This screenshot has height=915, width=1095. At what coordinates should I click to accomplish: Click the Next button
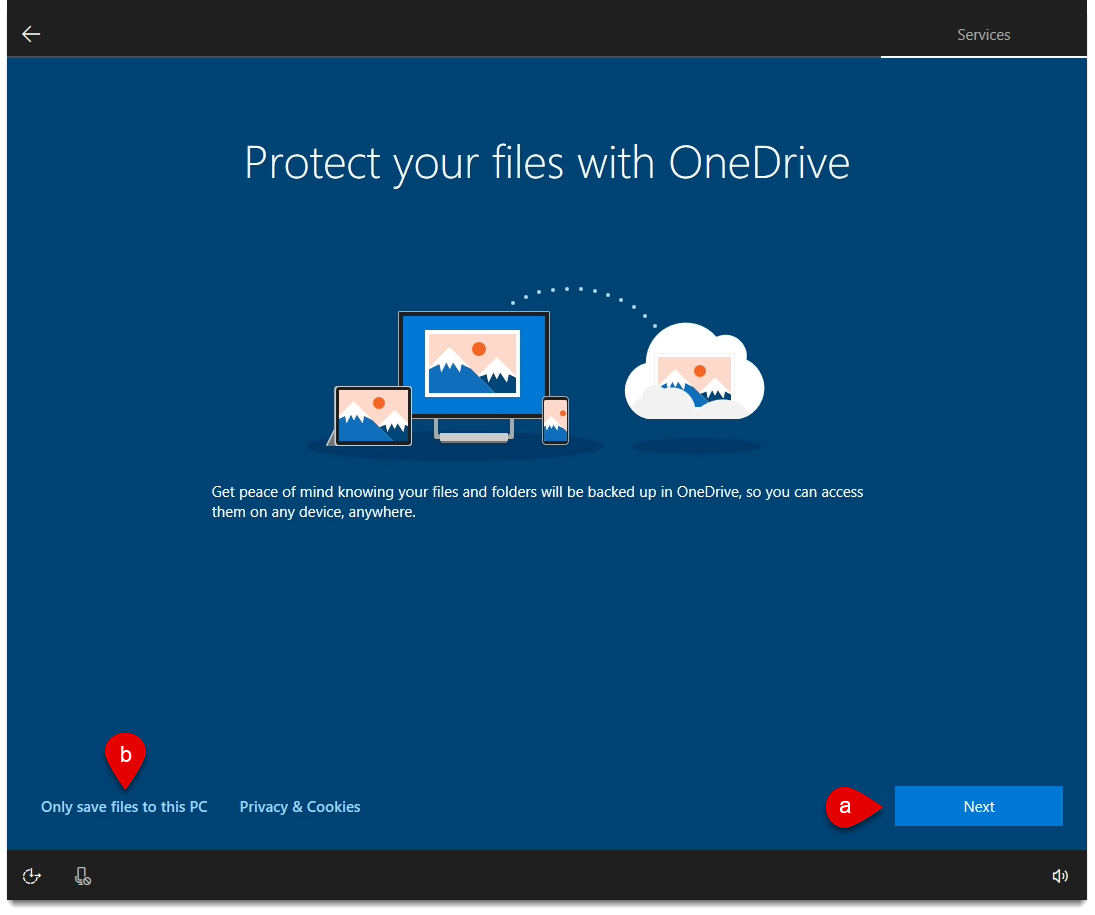pyautogui.click(x=978, y=806)
